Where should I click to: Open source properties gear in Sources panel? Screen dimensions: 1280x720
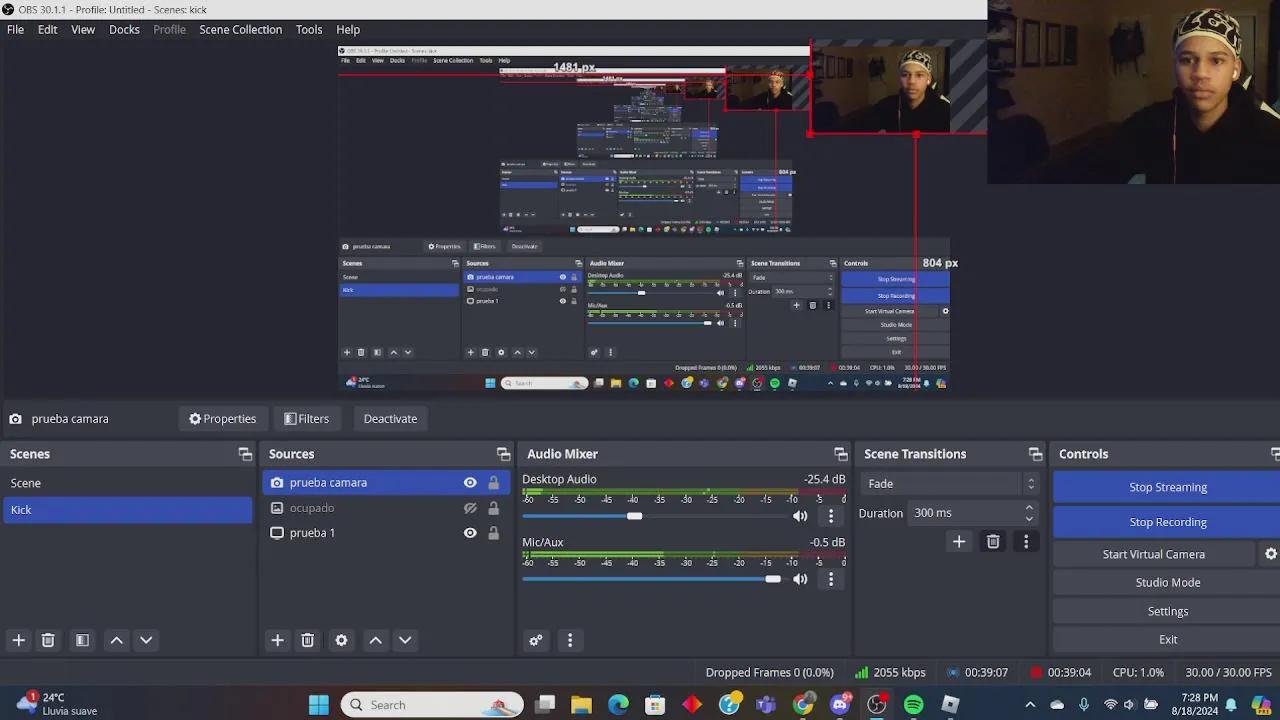[x=341, y=640]
